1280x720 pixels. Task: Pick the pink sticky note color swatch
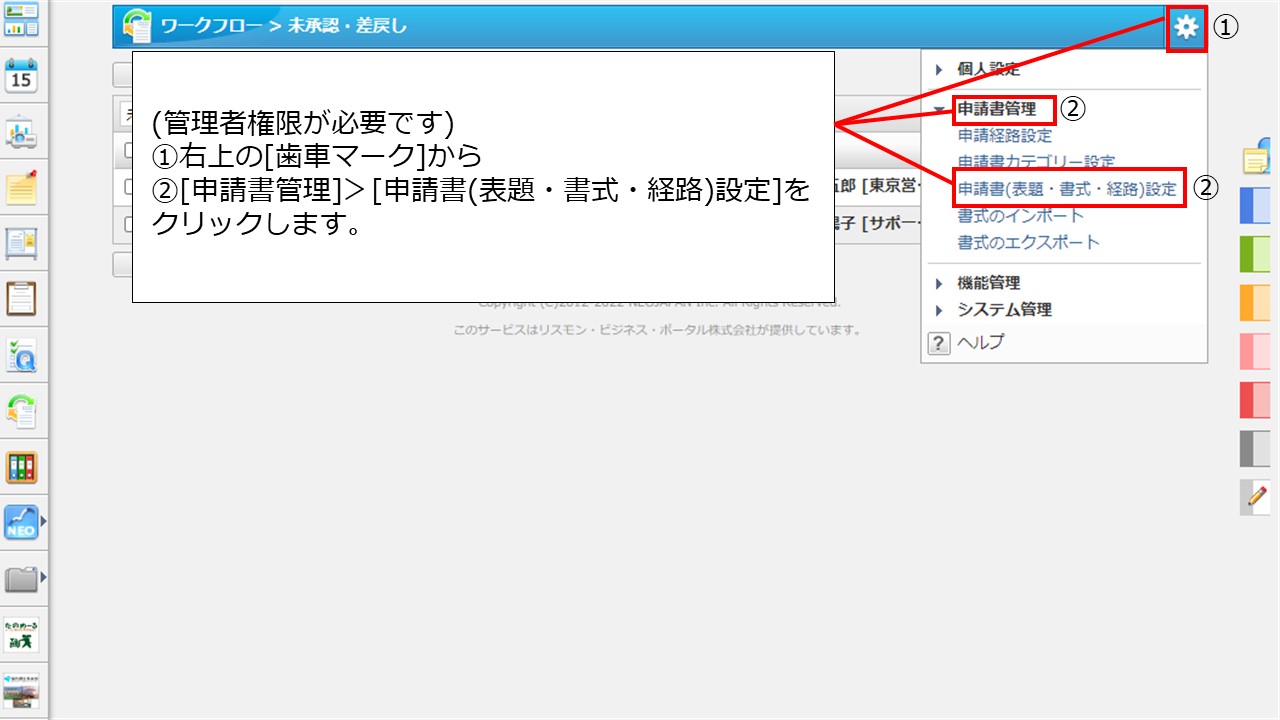click(x=1256, y=351)
